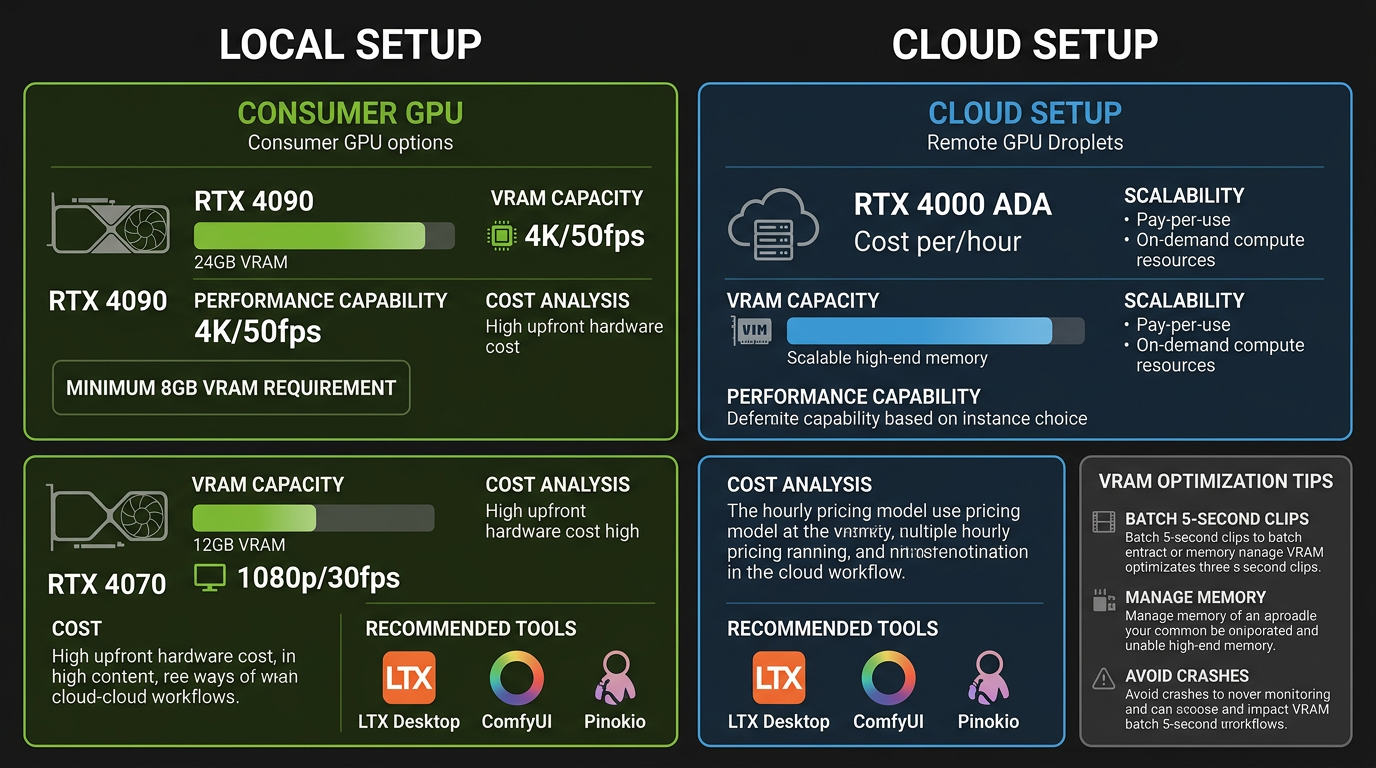The image size is (1376, 768).
Task: Click the BATCH 5-SECOND CLIPS heading
Action: pos(1217,519)
